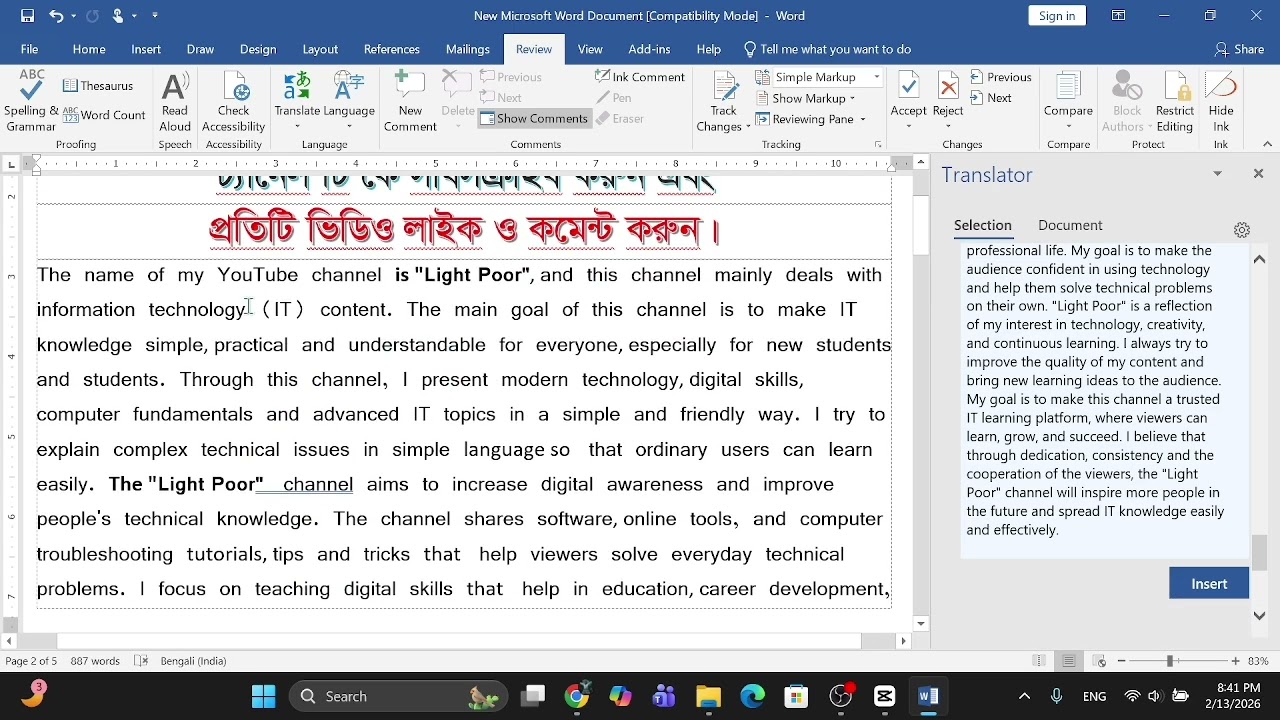Add a New Comment
The height and width of the screenshot is (720, 1280).
410,101
